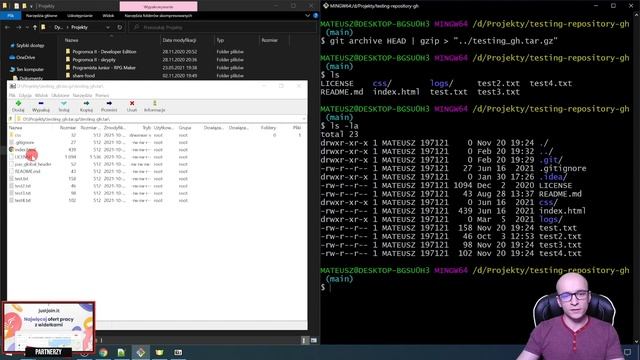Open the green document app on the taskbar
Image resolution: width=640 pixels, height=360 pixels.
click(x=121, y=352)
